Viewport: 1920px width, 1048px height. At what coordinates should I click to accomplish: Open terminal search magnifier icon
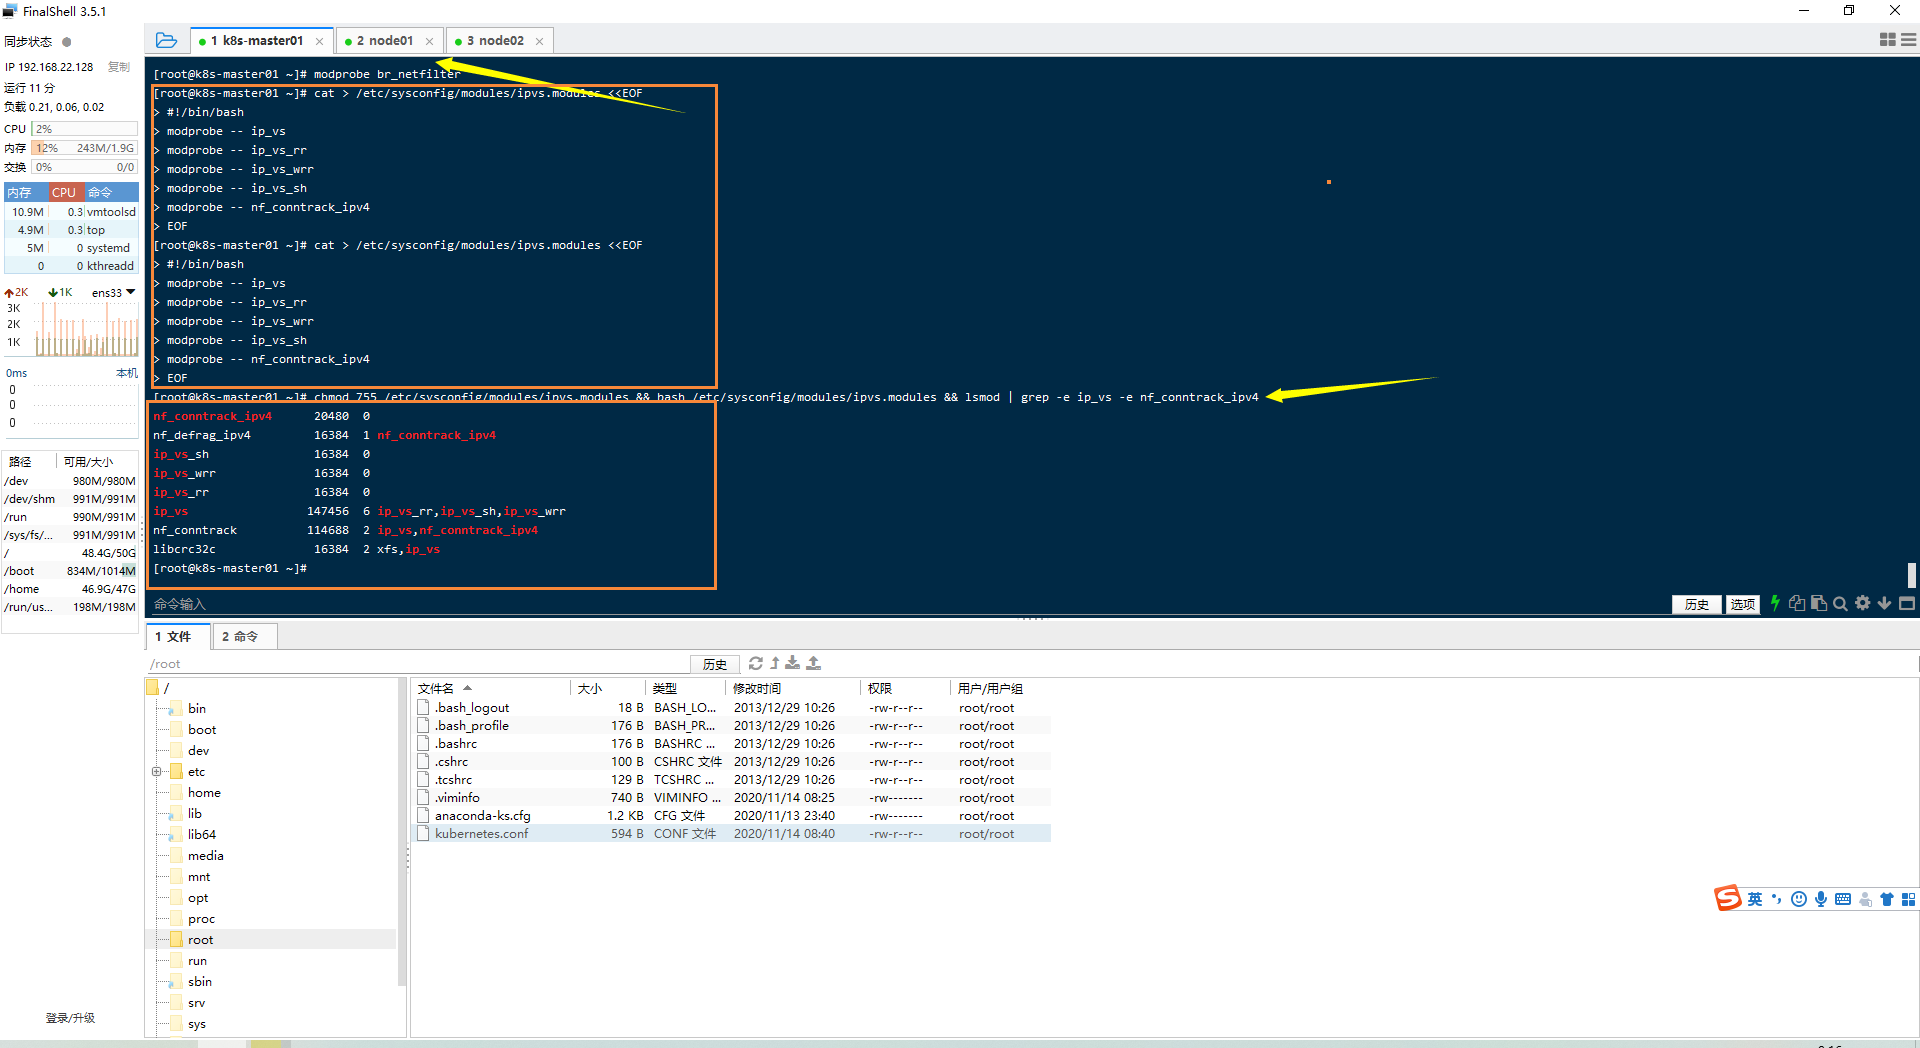tap(1840, 603)
